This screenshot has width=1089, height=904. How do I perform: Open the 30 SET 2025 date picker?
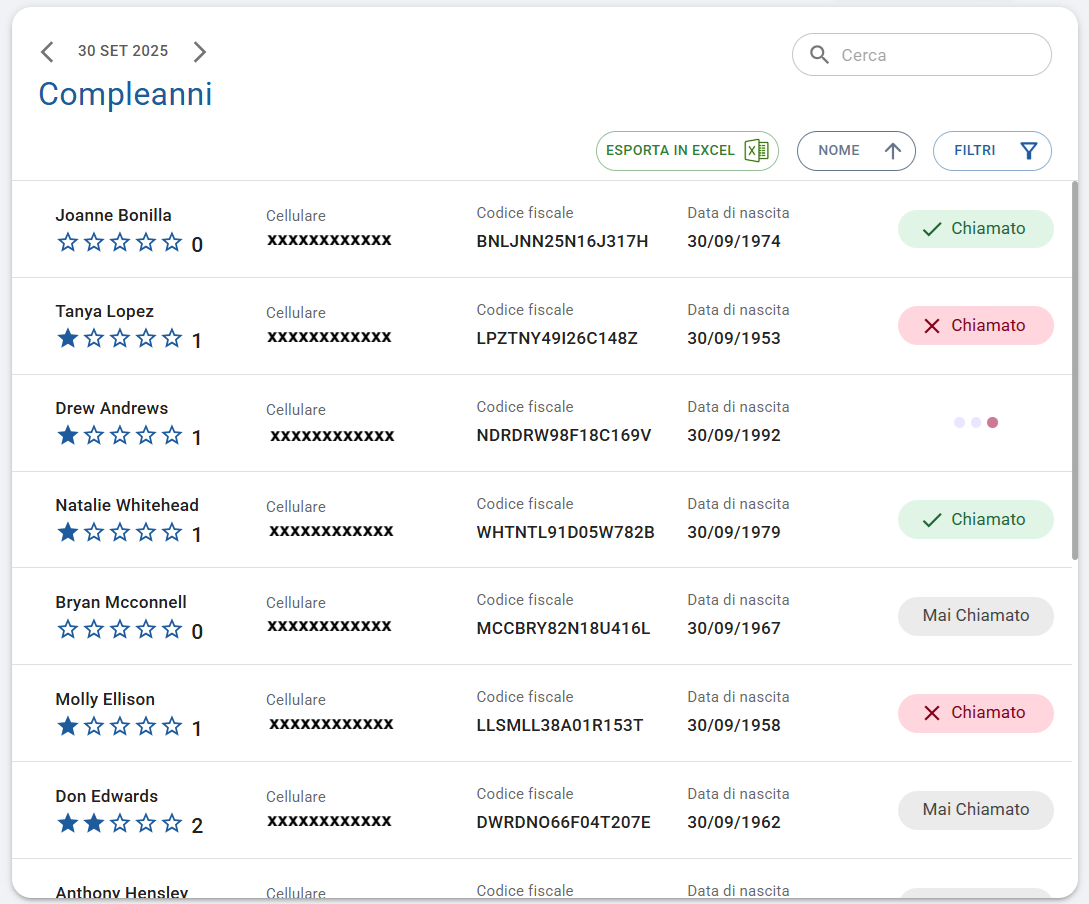123,51
